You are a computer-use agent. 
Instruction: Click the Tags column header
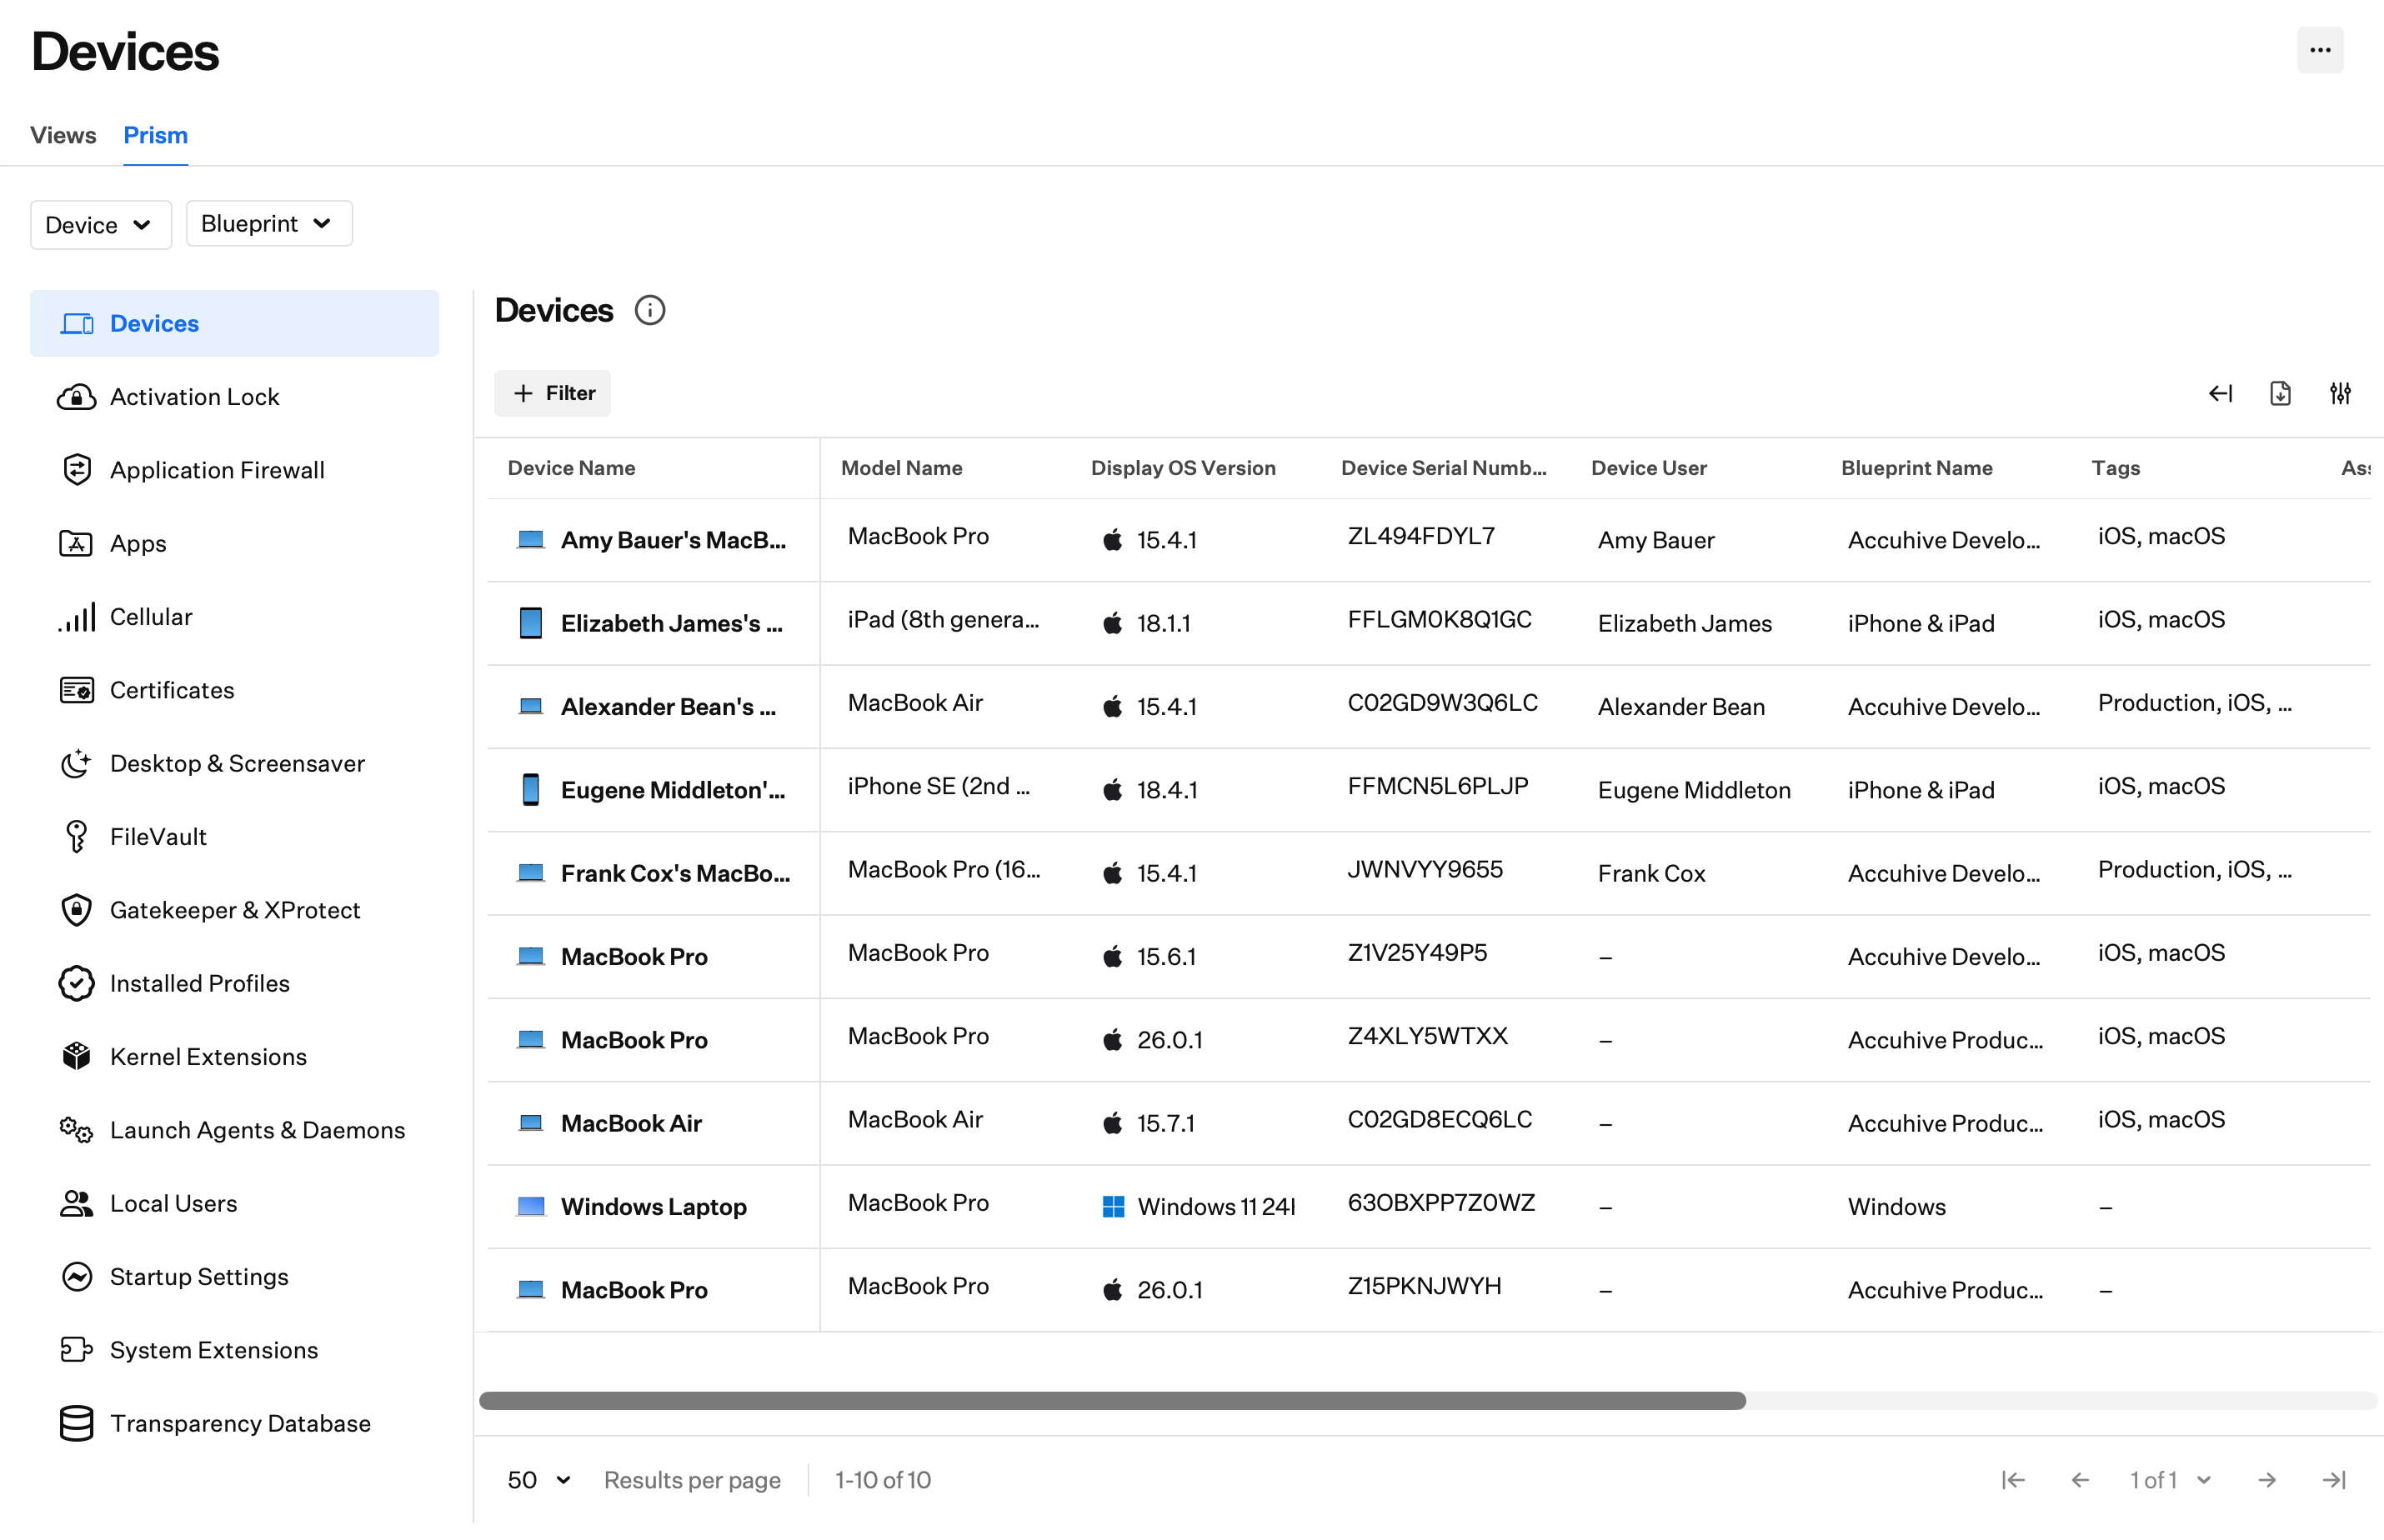2115,469
